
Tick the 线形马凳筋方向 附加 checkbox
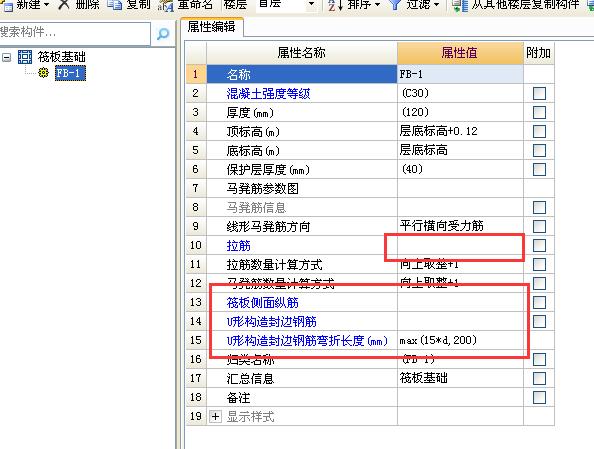[539, 226]
